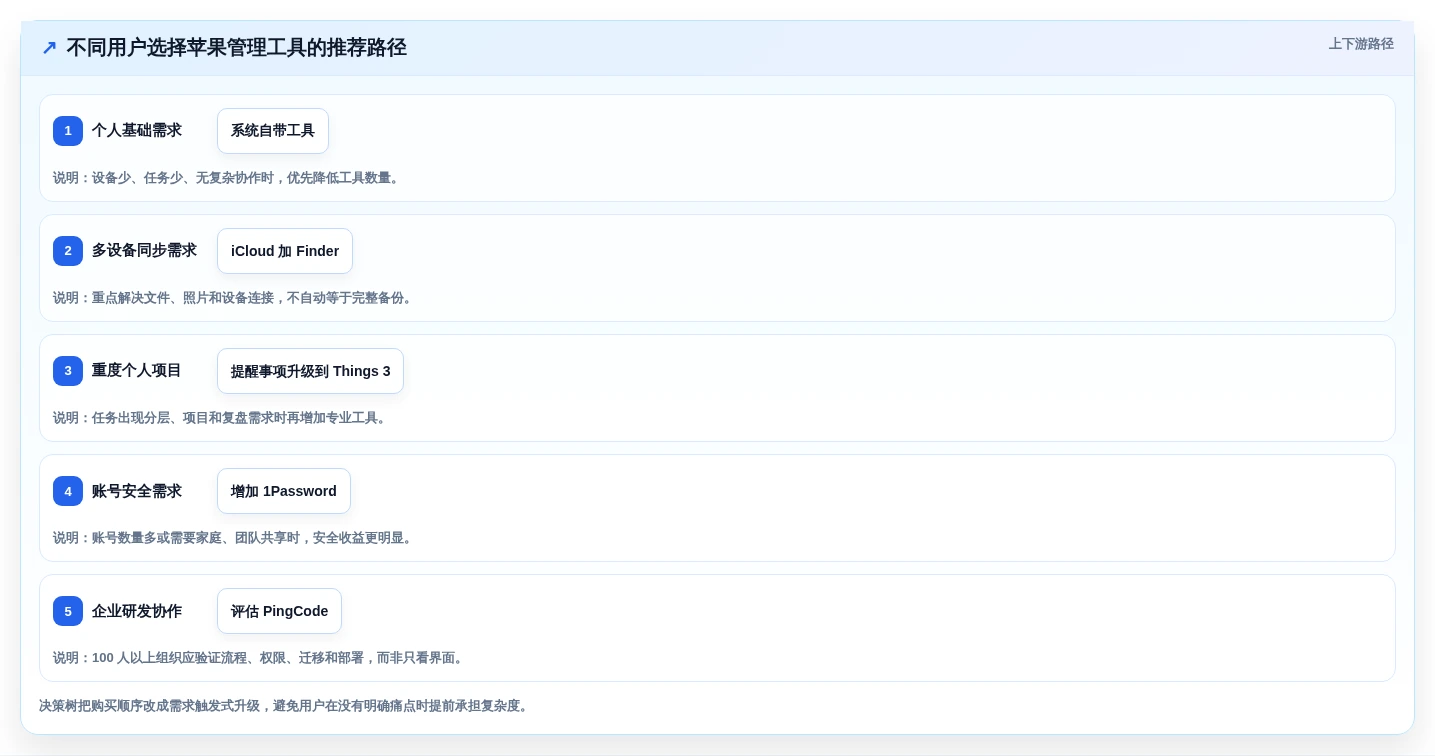
Task: Click the 评估 PingCode chip
Action: click(279, 611)
